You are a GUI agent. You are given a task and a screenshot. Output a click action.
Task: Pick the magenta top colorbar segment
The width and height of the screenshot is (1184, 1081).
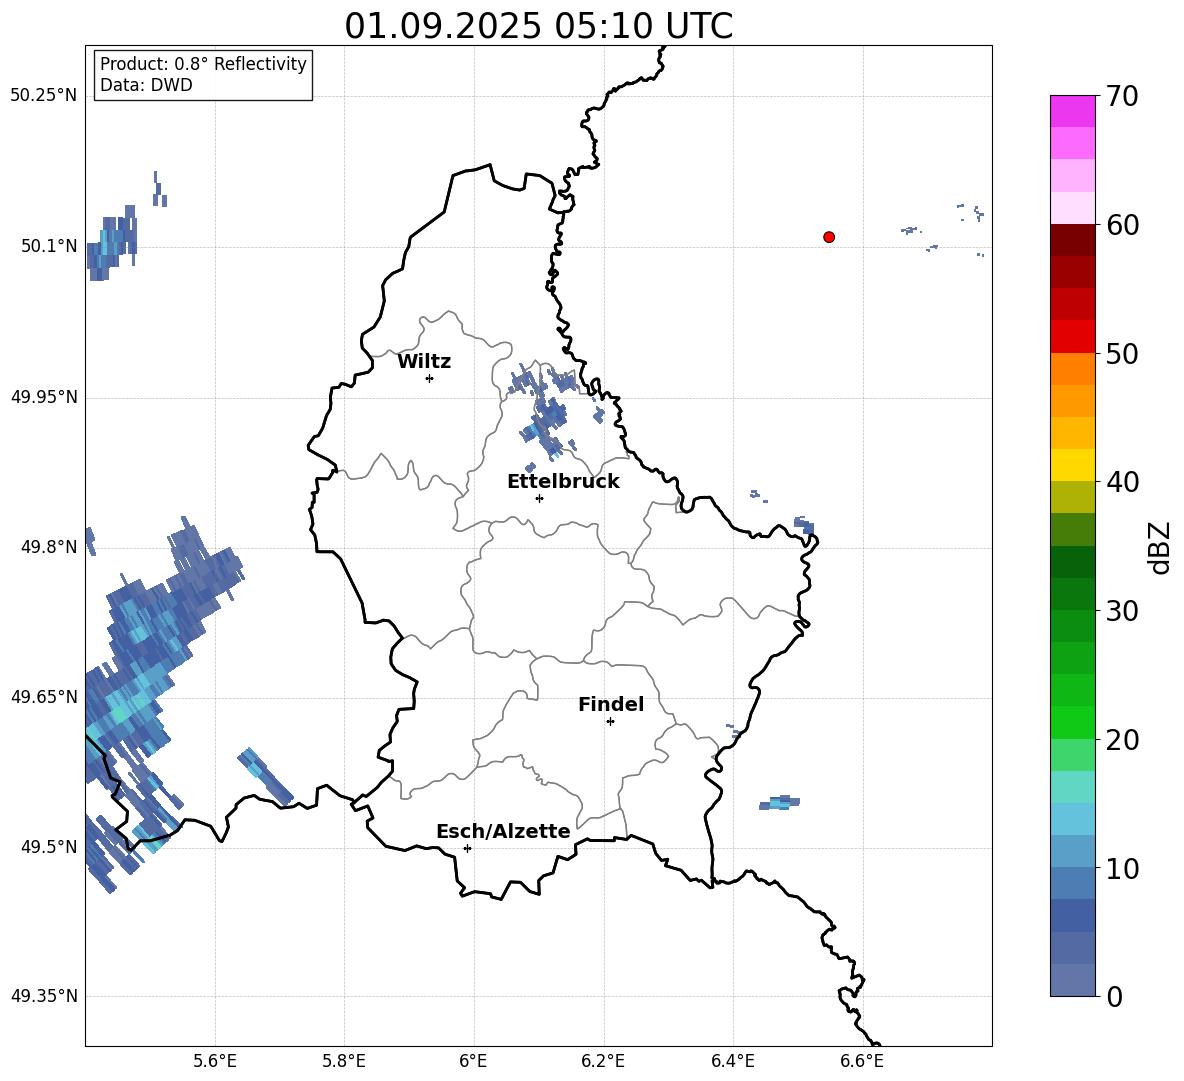click(x=1073, y=112)
